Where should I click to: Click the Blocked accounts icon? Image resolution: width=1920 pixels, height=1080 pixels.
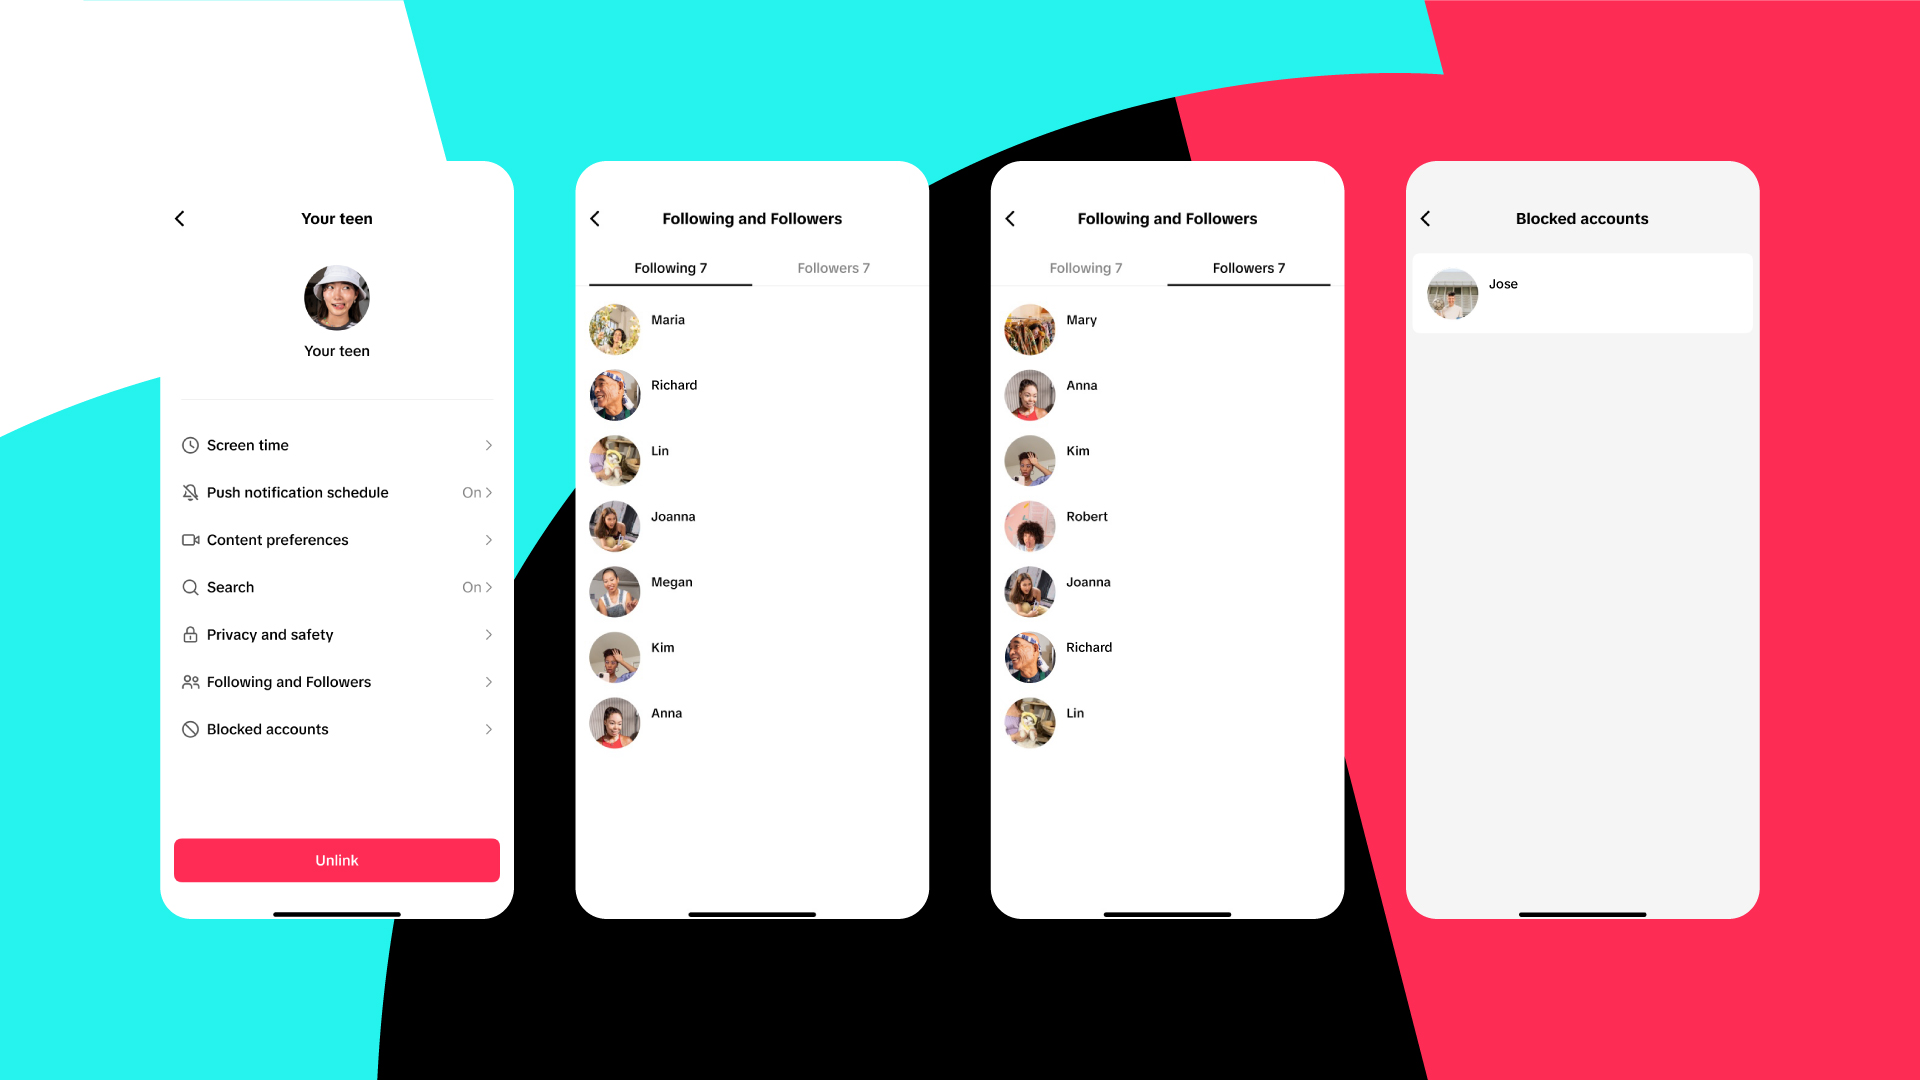(189, 729)
